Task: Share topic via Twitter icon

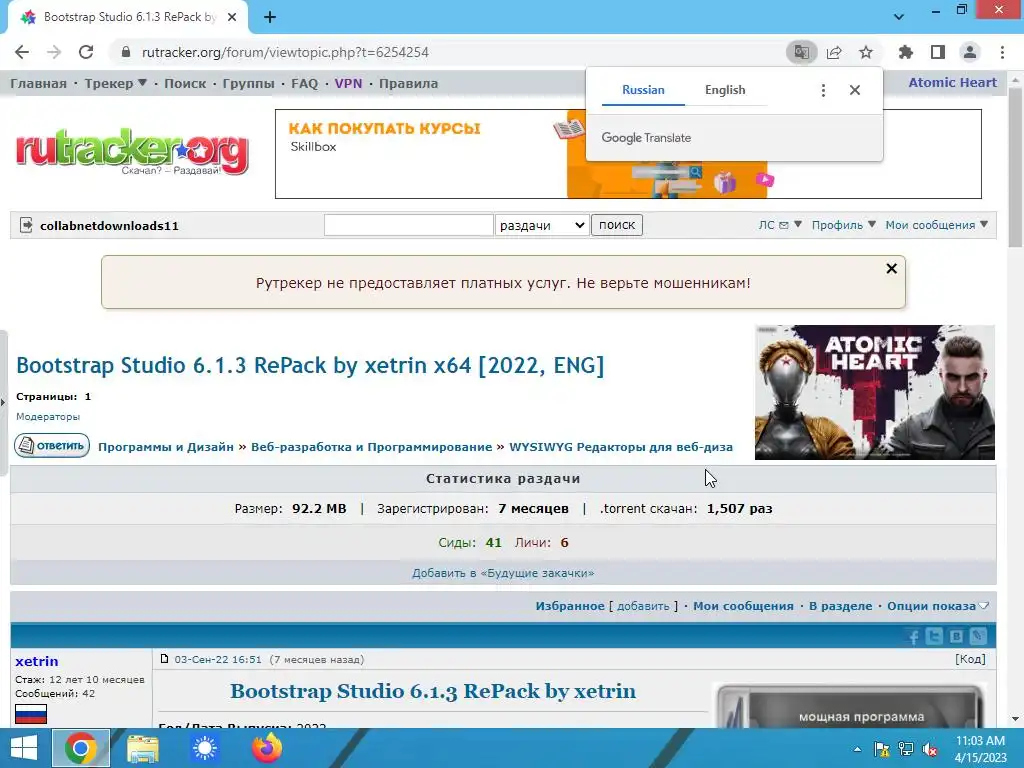Action: tap(935, 637)
